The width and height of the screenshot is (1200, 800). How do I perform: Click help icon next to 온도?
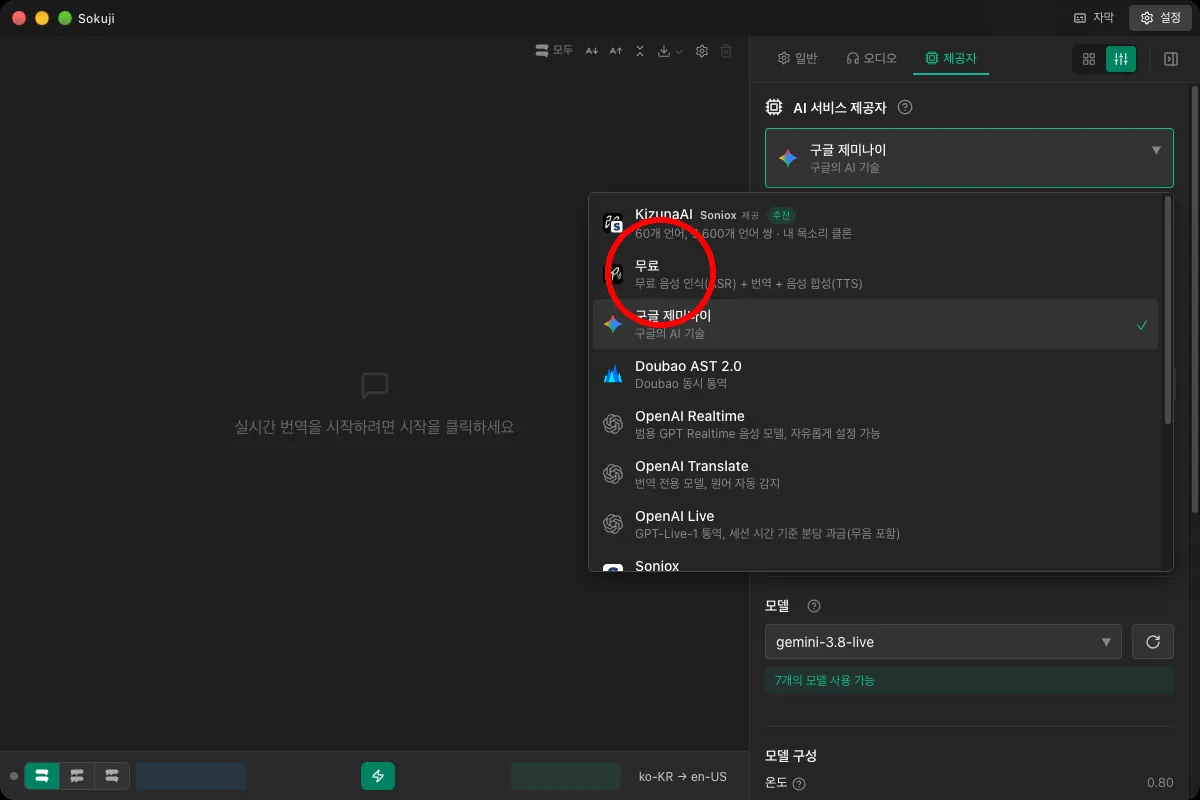(799, 783)
